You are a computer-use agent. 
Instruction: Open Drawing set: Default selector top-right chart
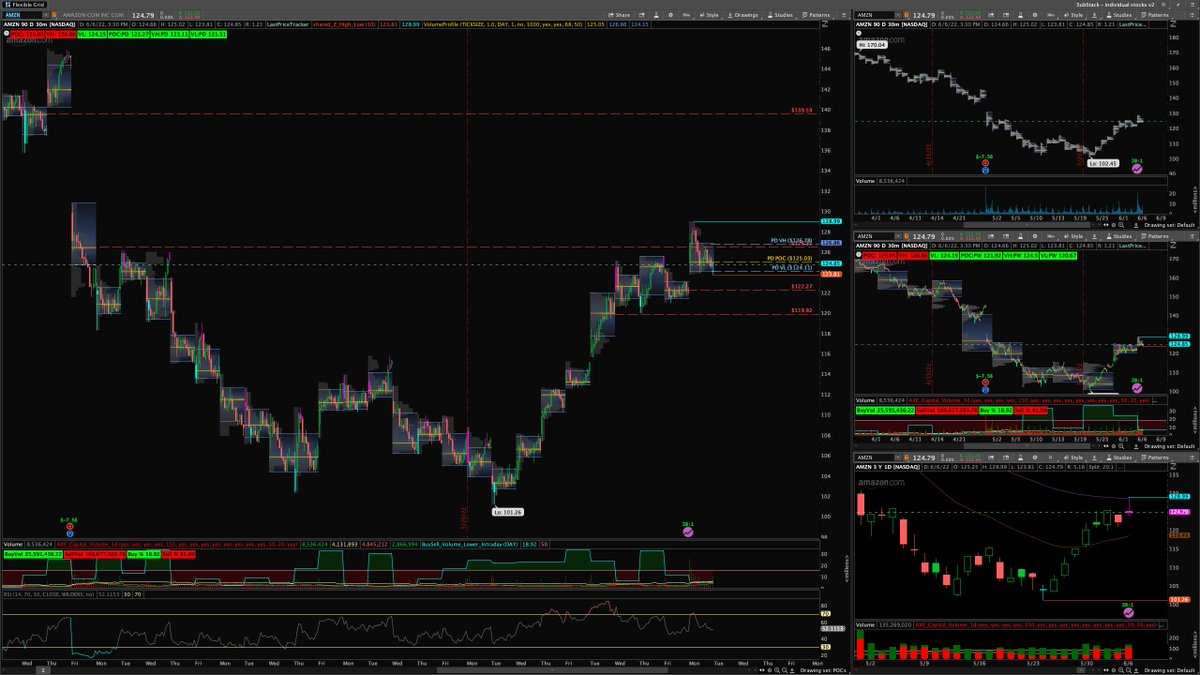click(1169, 225)
